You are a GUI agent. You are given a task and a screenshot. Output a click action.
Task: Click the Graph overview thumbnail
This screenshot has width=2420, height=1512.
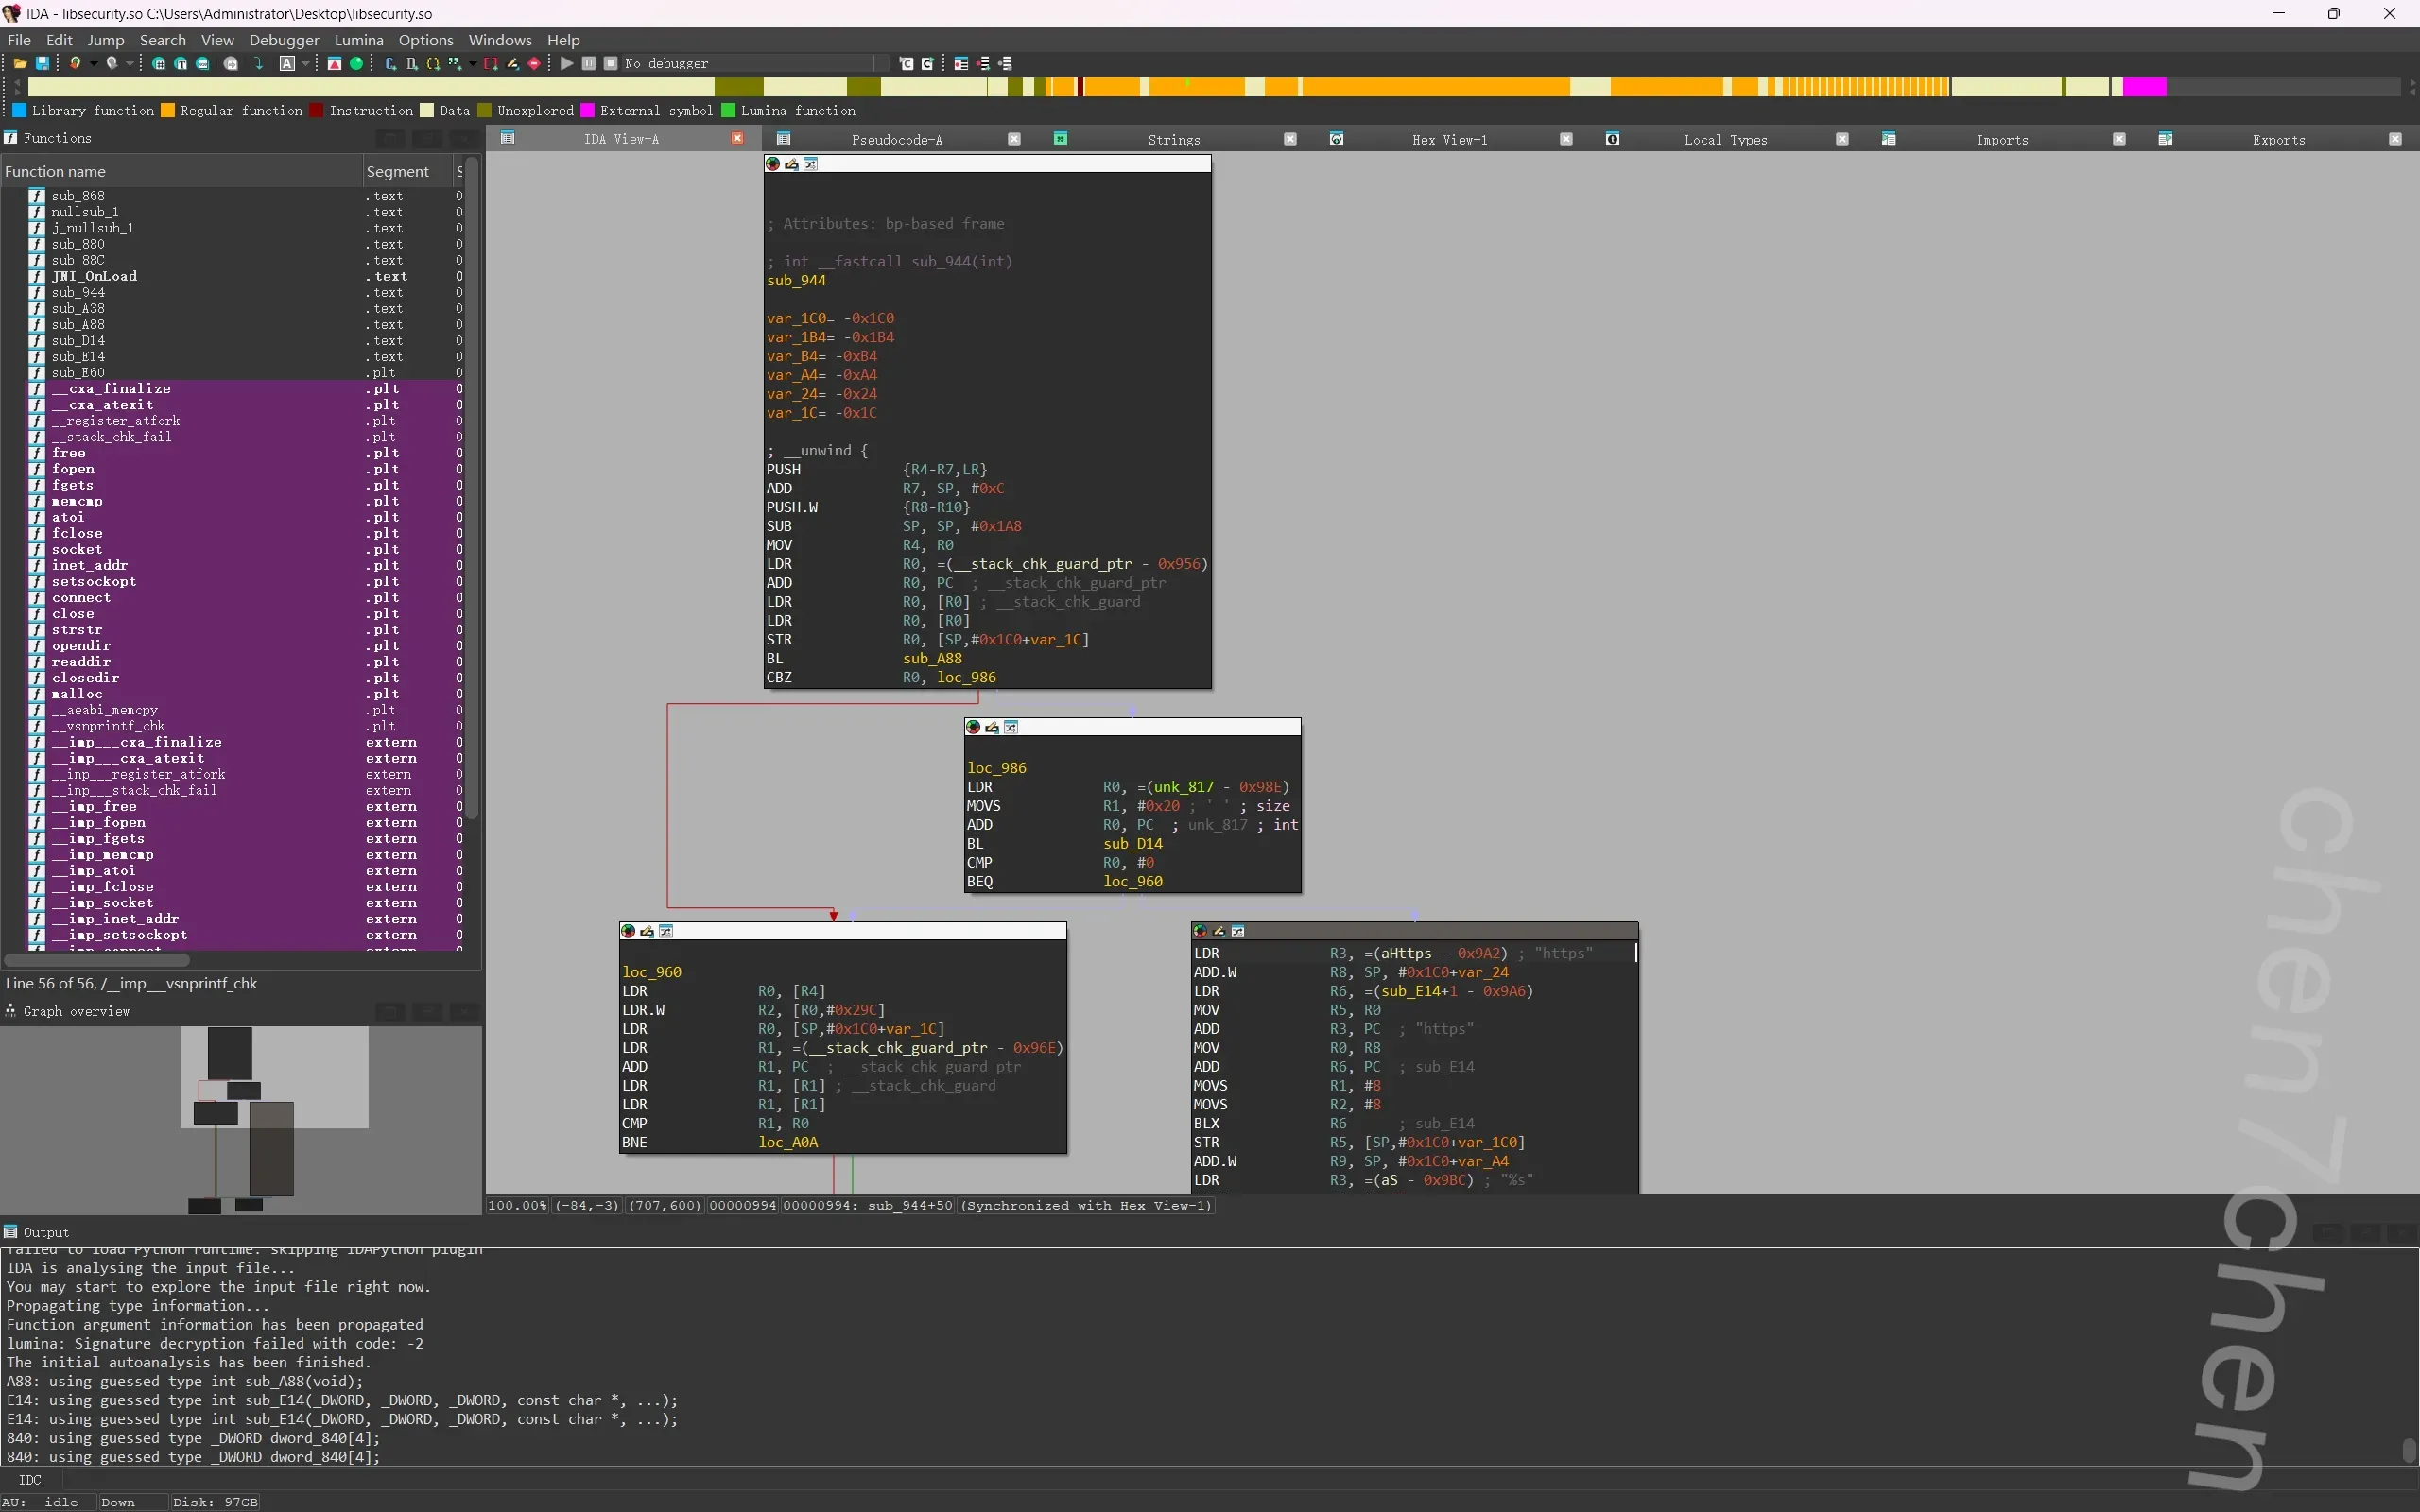tap(241, 1120)
